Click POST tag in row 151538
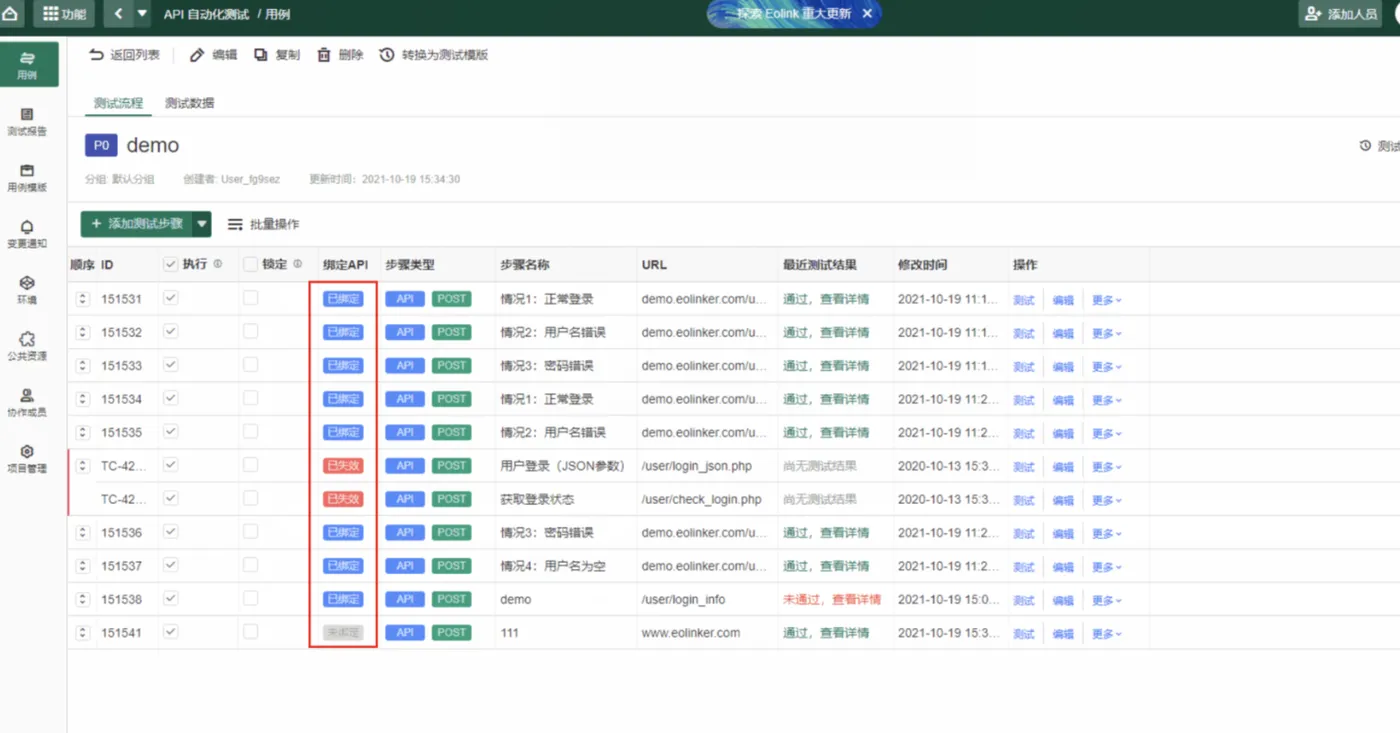This screenshot has height=733, width=1400. tap(452, 599)
